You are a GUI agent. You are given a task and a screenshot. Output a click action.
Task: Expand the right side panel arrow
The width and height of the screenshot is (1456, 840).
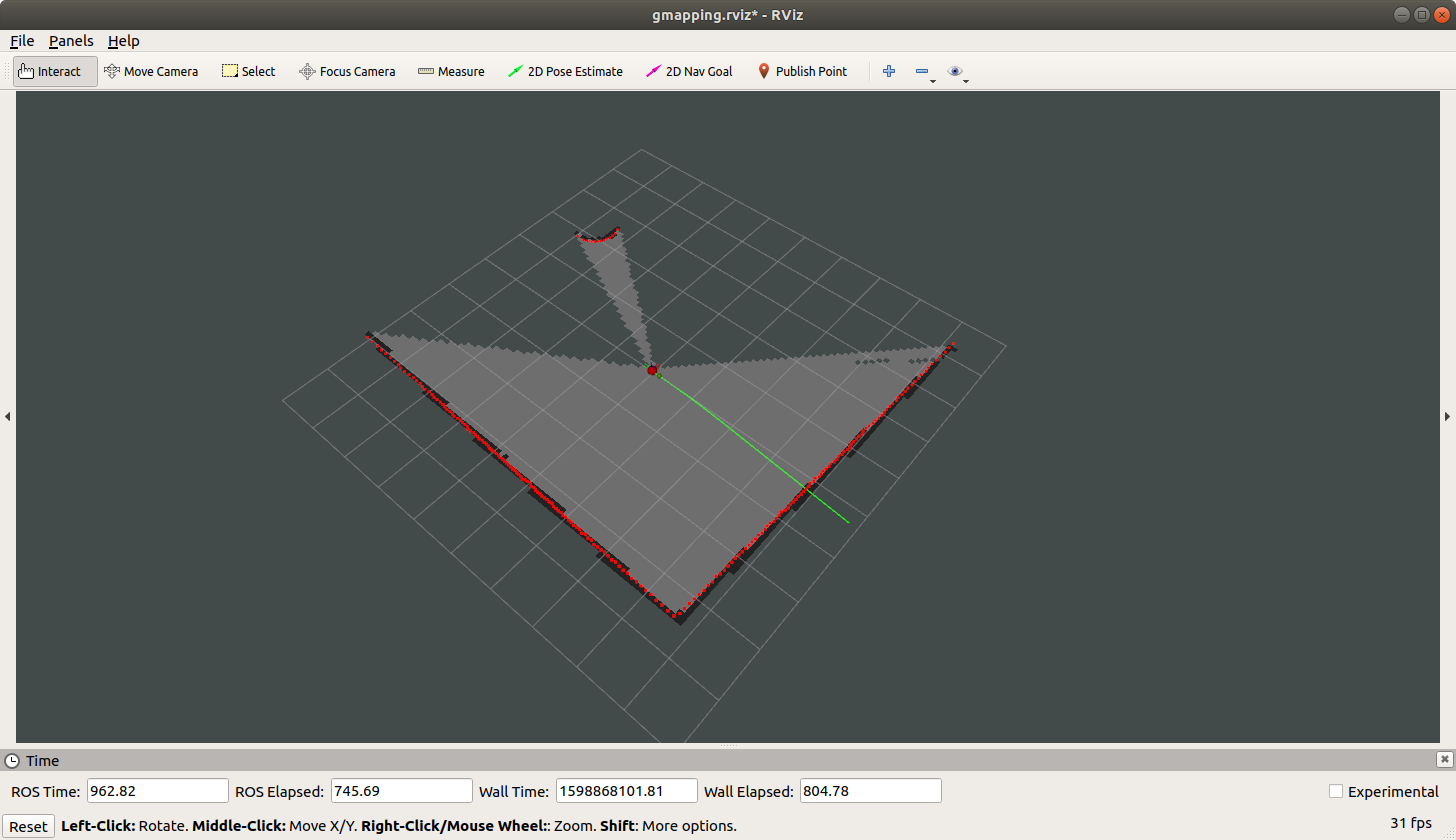1448,416
